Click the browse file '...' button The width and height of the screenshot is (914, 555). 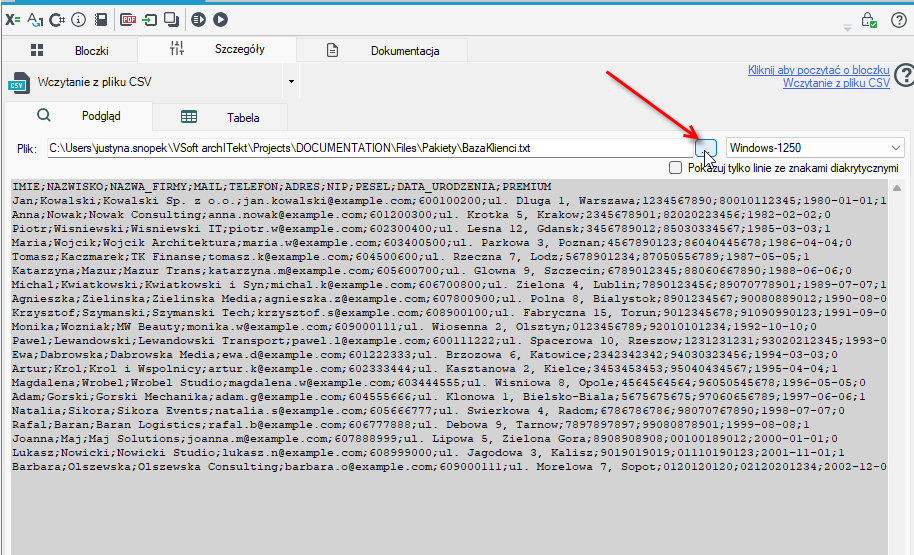706,148
